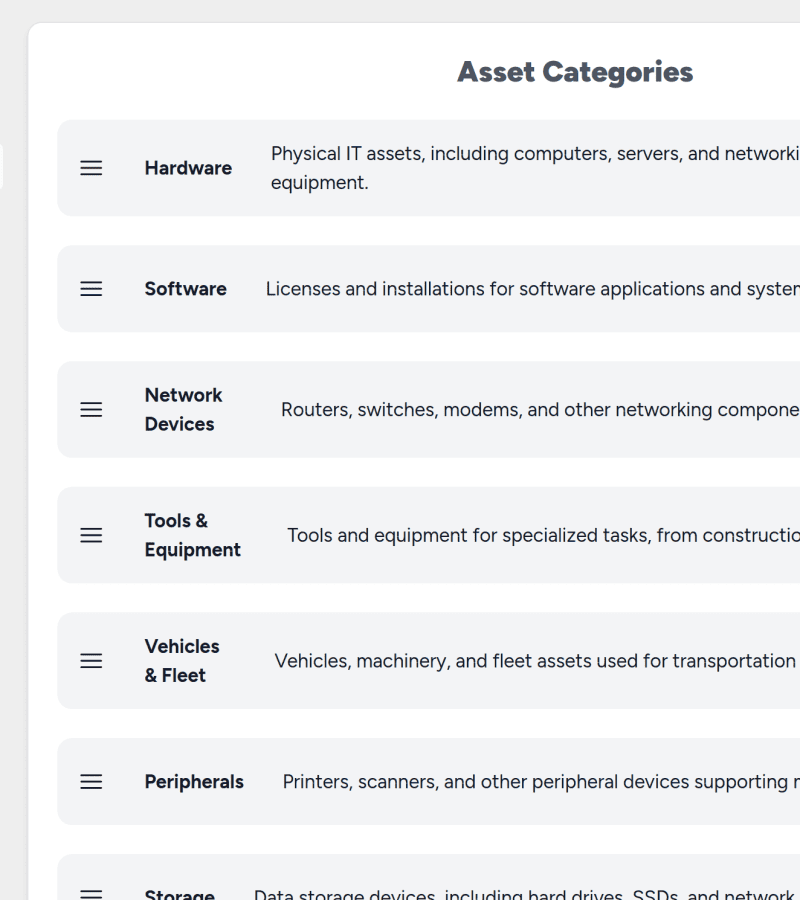Click the Software licenses and installations description
Screen dimensions: 800x900
pyautogui.click(x=531, y=289)
